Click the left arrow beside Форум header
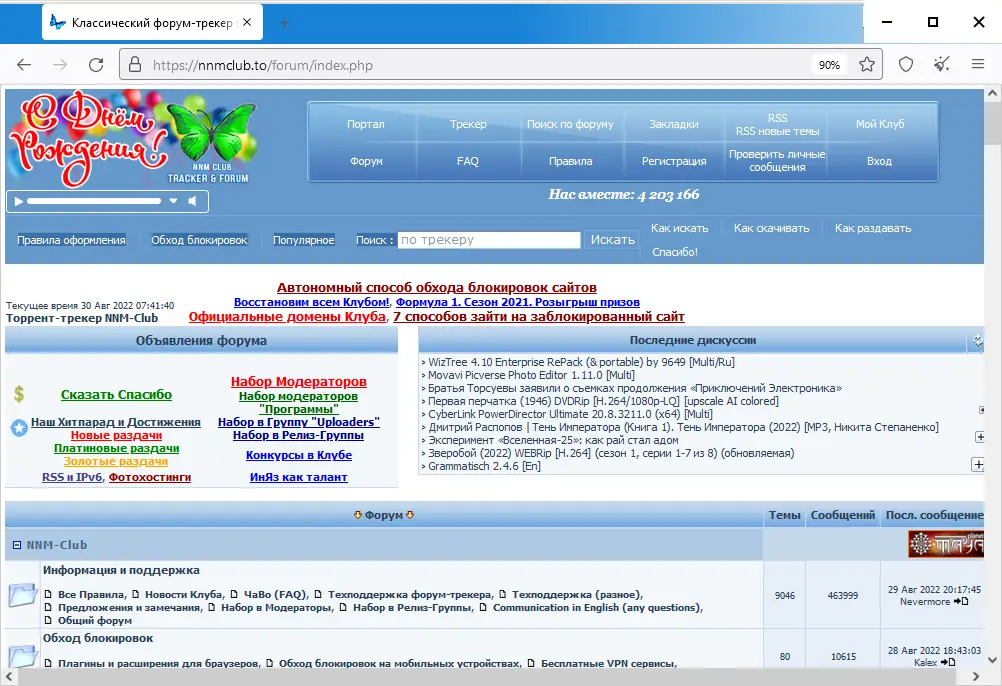 (358, 515)
